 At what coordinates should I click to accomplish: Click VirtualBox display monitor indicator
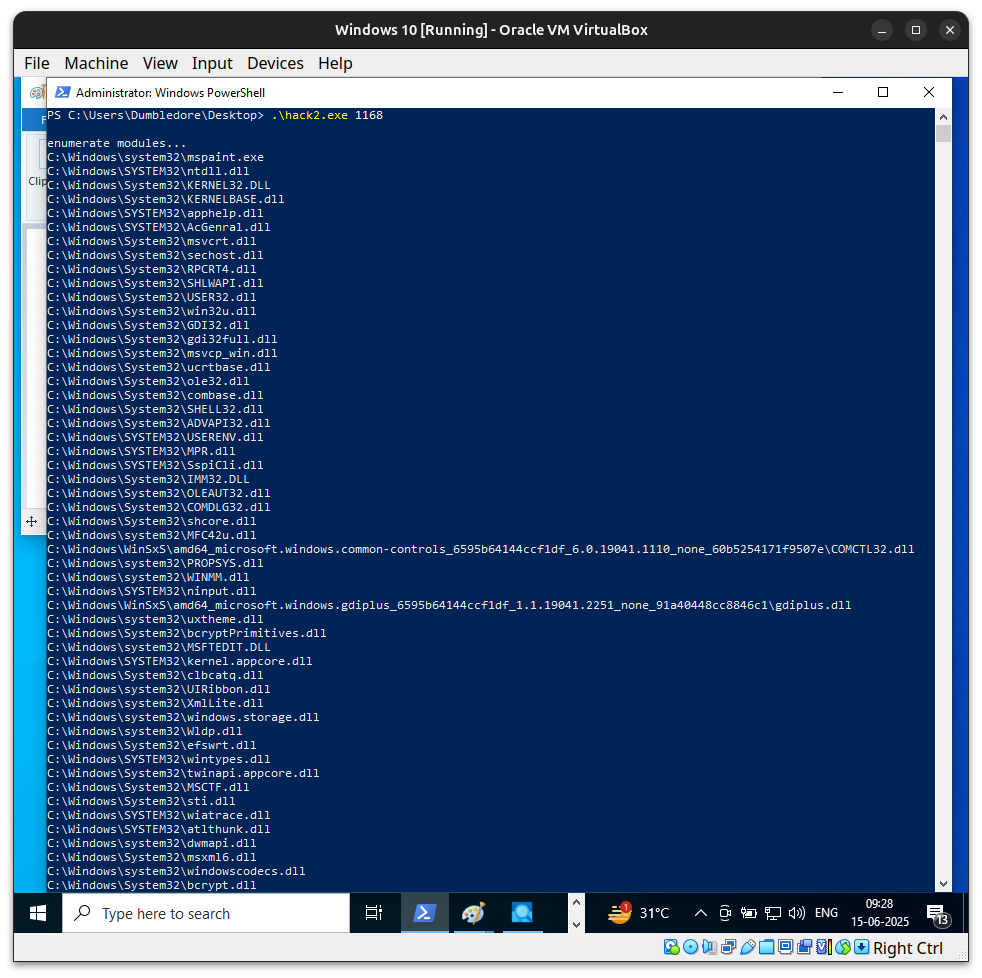tap(785, 947)
